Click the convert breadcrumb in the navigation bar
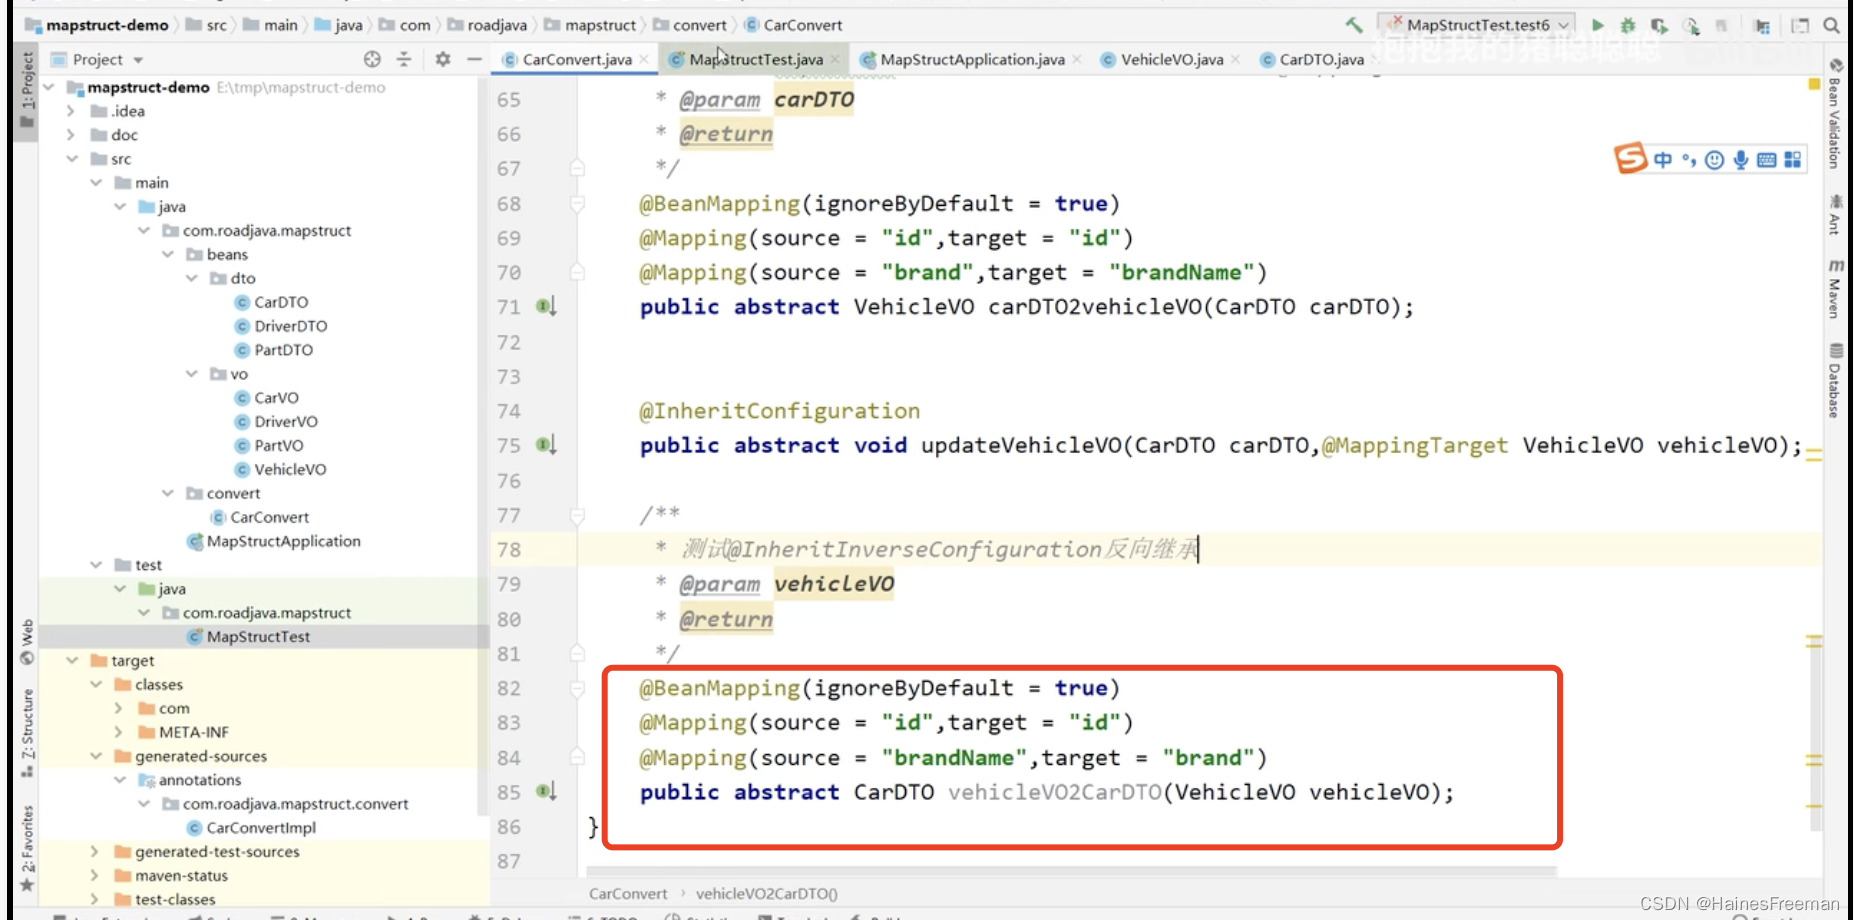Image resolution: width=1854 pixels, height=920 pixels. tap(690, 25)
